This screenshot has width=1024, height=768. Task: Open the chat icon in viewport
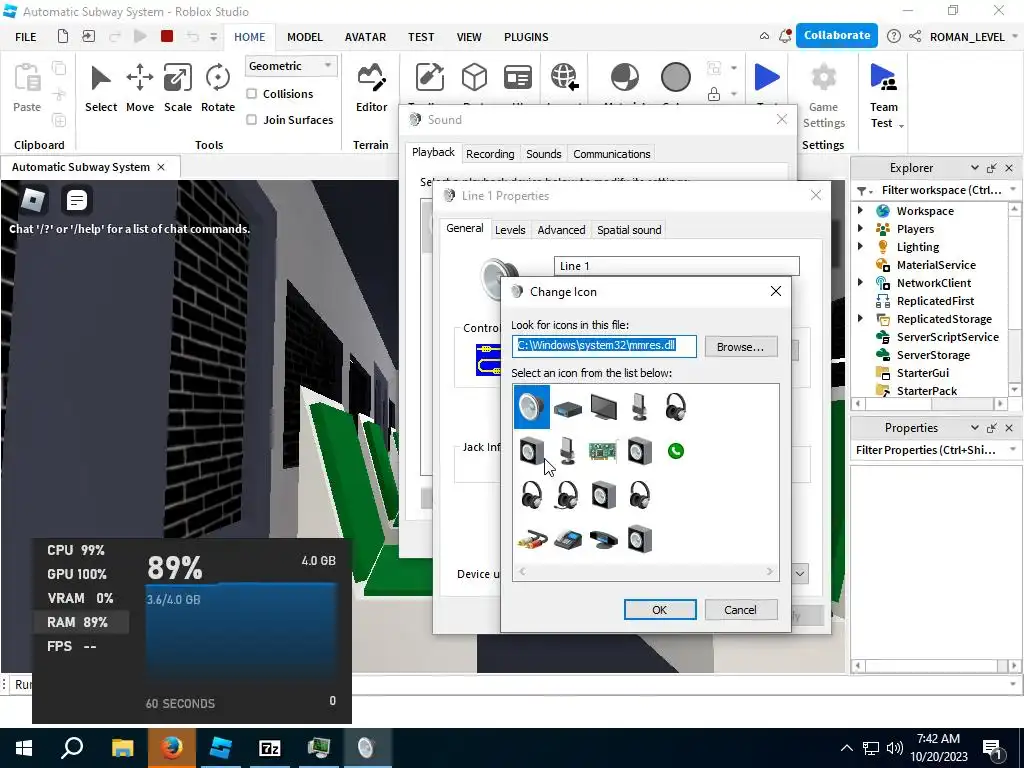click(76, 200)
